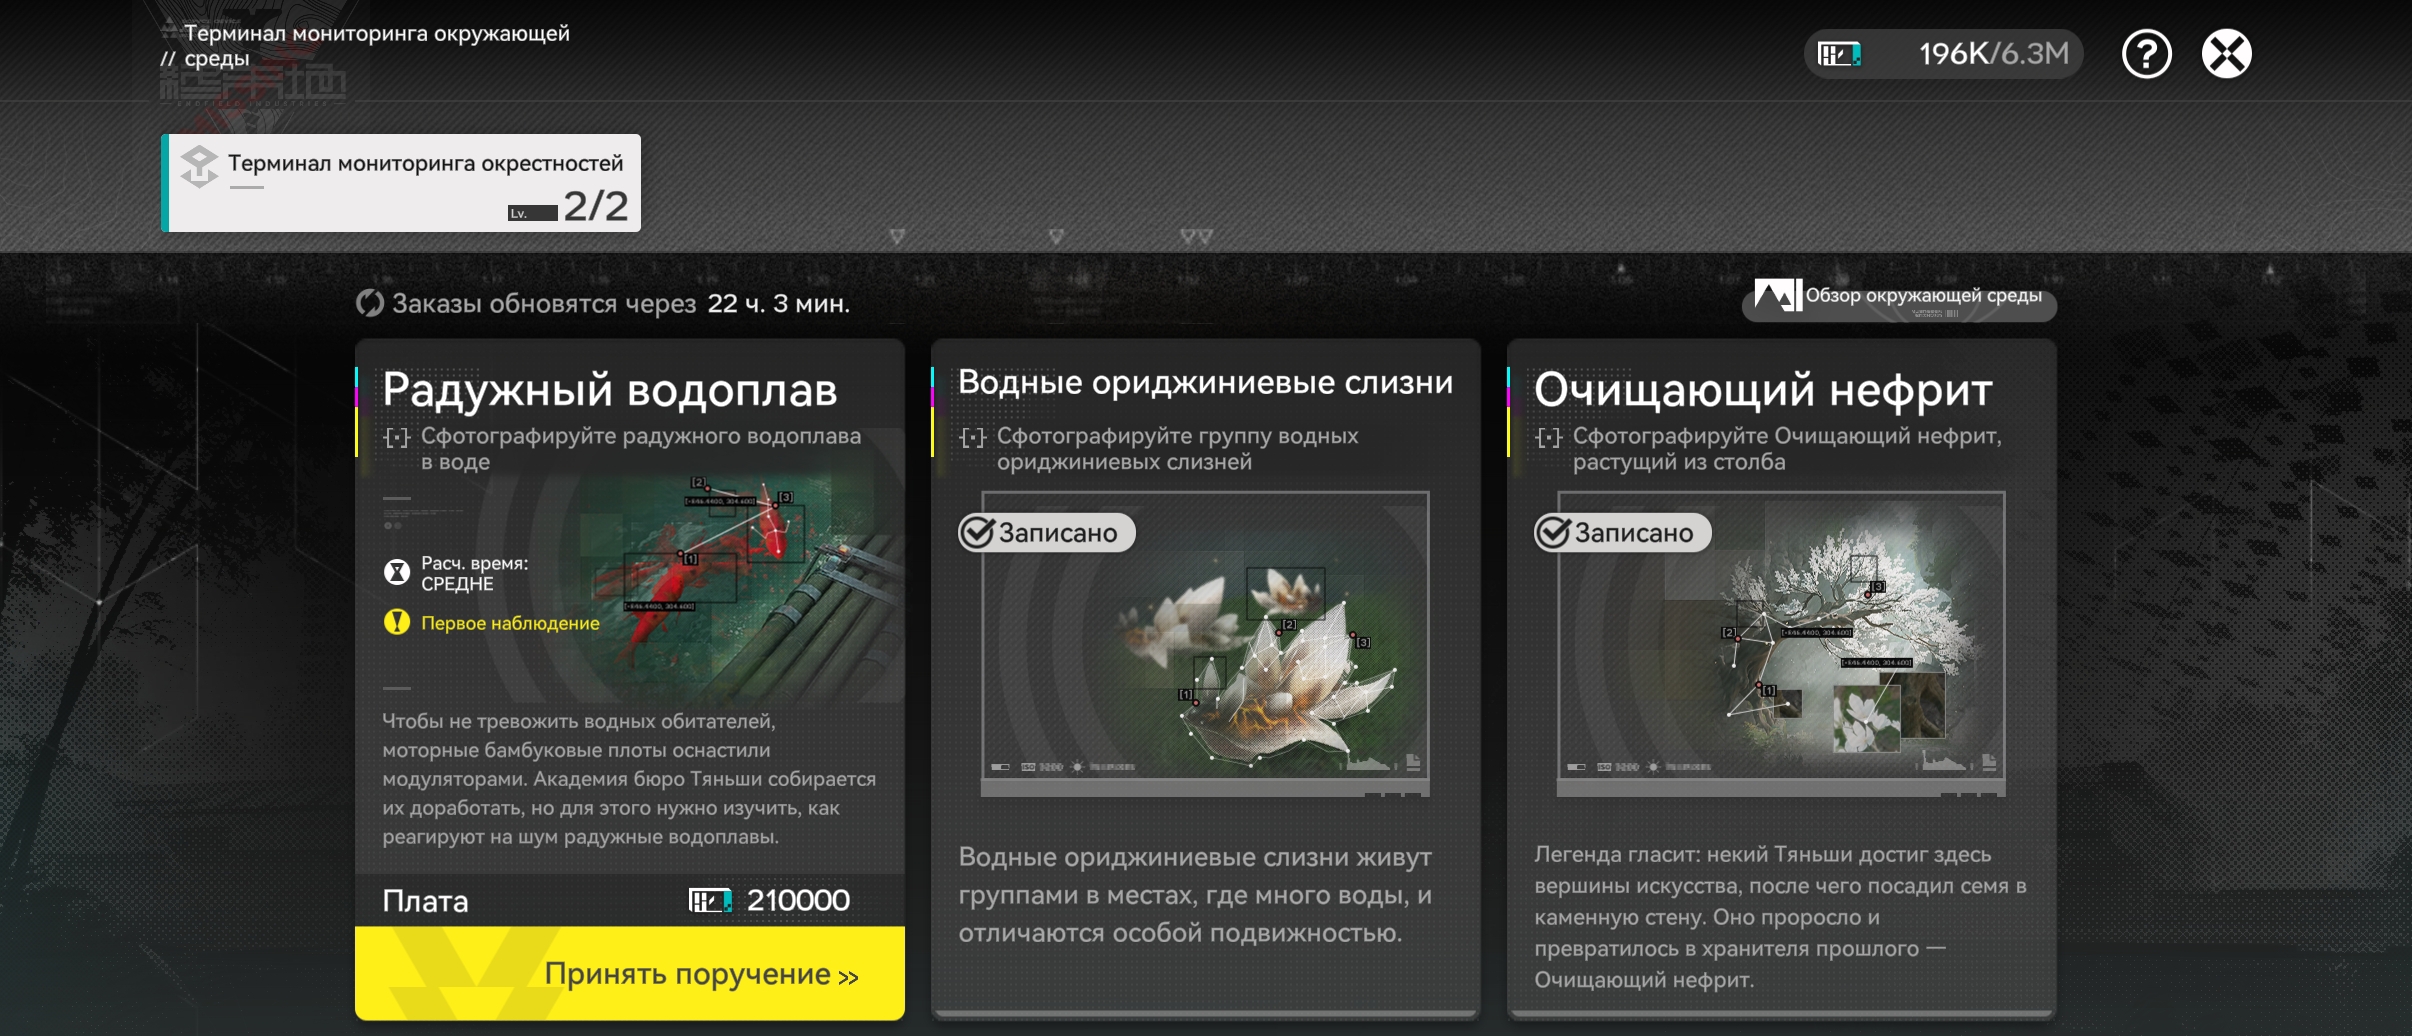Image resolution: width=2412 pixels, height=1036 pixels.
Task: Click the Очищающий нефрит legend description text
Action: (1781, 917)
